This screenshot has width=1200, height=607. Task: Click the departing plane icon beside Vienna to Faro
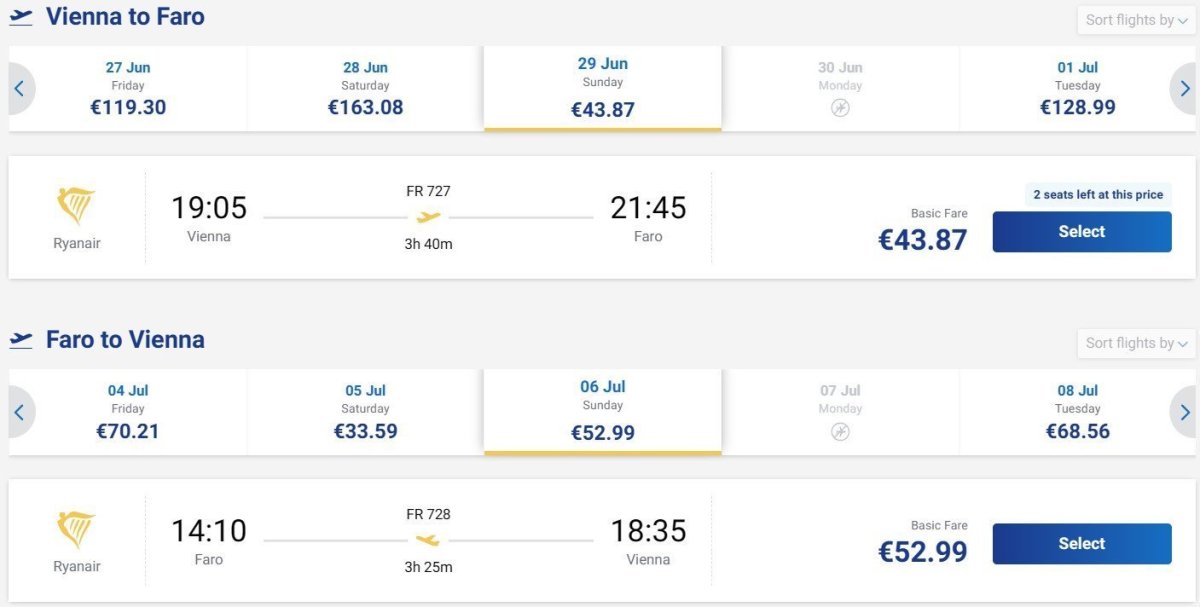point(21,17)
